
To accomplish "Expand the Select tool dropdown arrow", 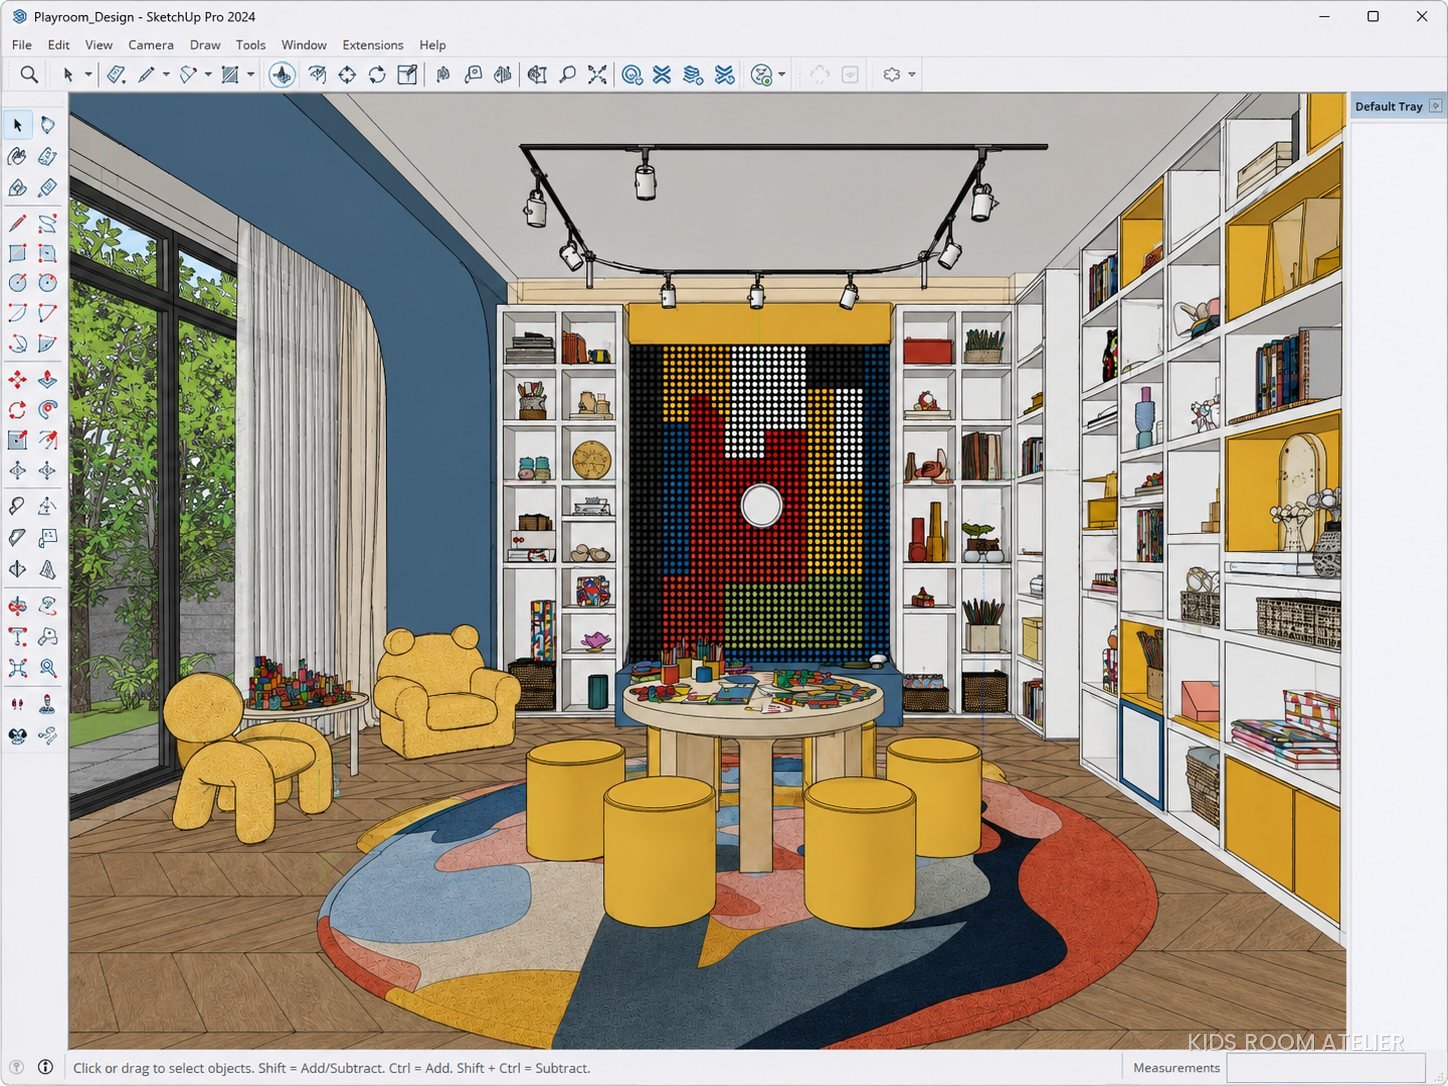I will pyautogui.click(x=88, y=74).
